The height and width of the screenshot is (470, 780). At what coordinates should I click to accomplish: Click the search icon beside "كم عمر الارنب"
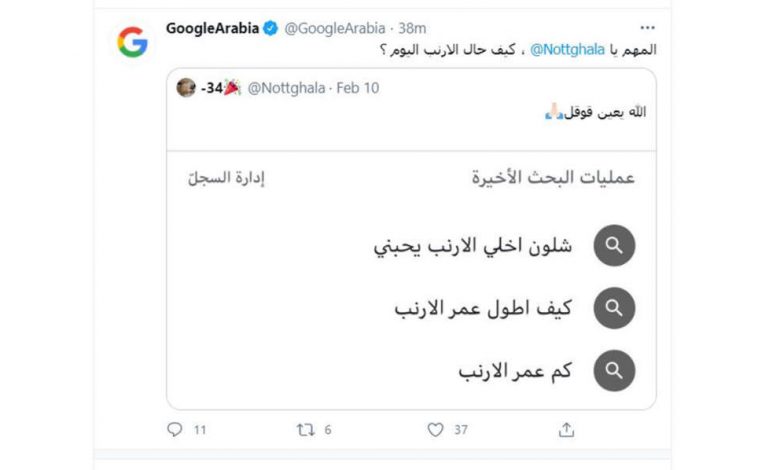pyautogui.click(x=614, y=370)
